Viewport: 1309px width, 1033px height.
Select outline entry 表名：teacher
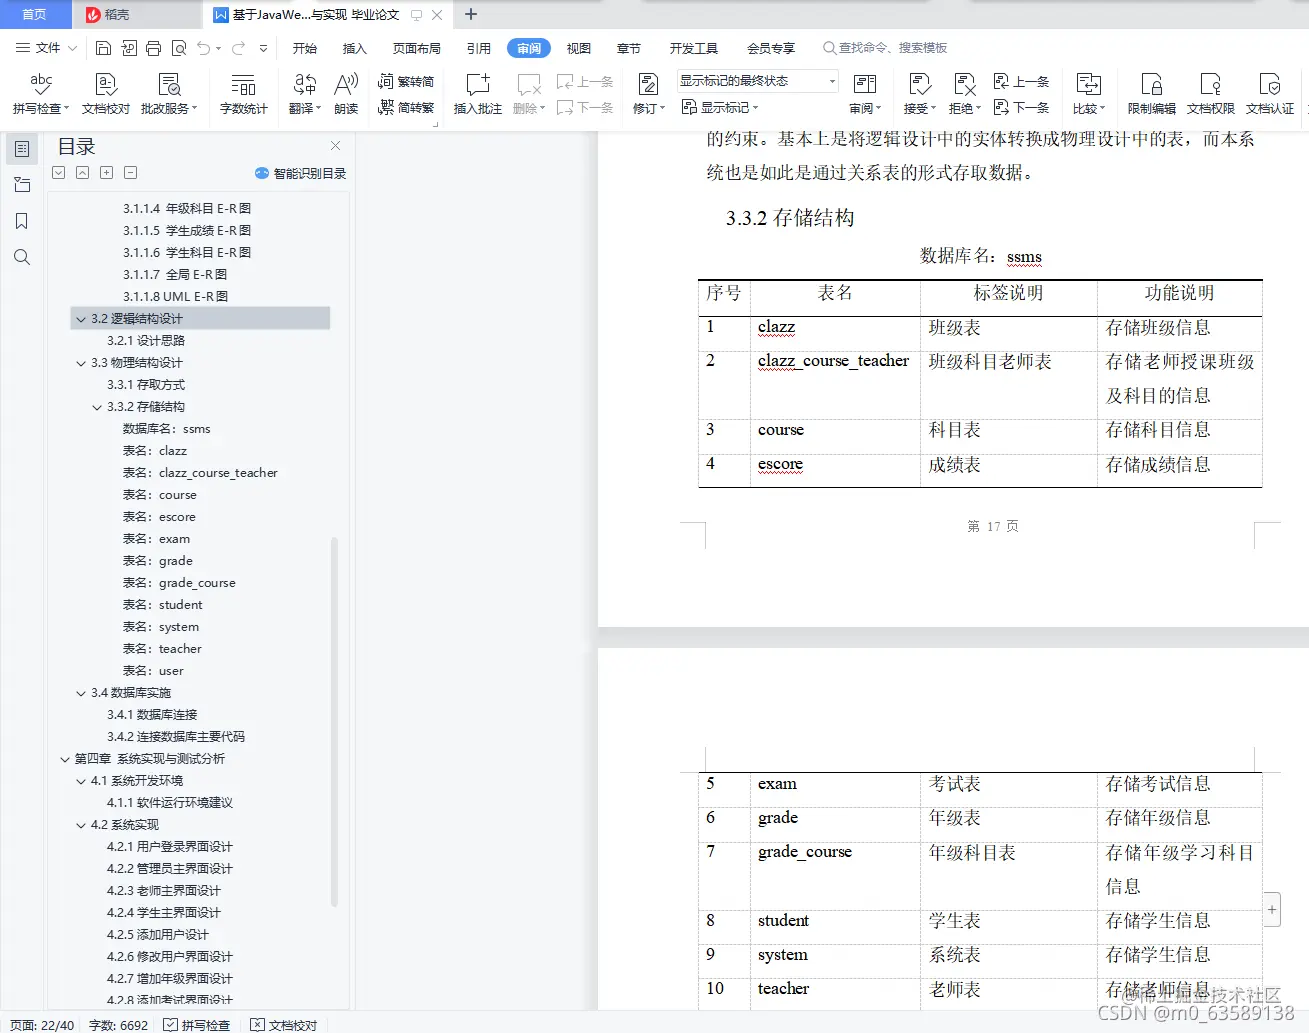point(162,649)
